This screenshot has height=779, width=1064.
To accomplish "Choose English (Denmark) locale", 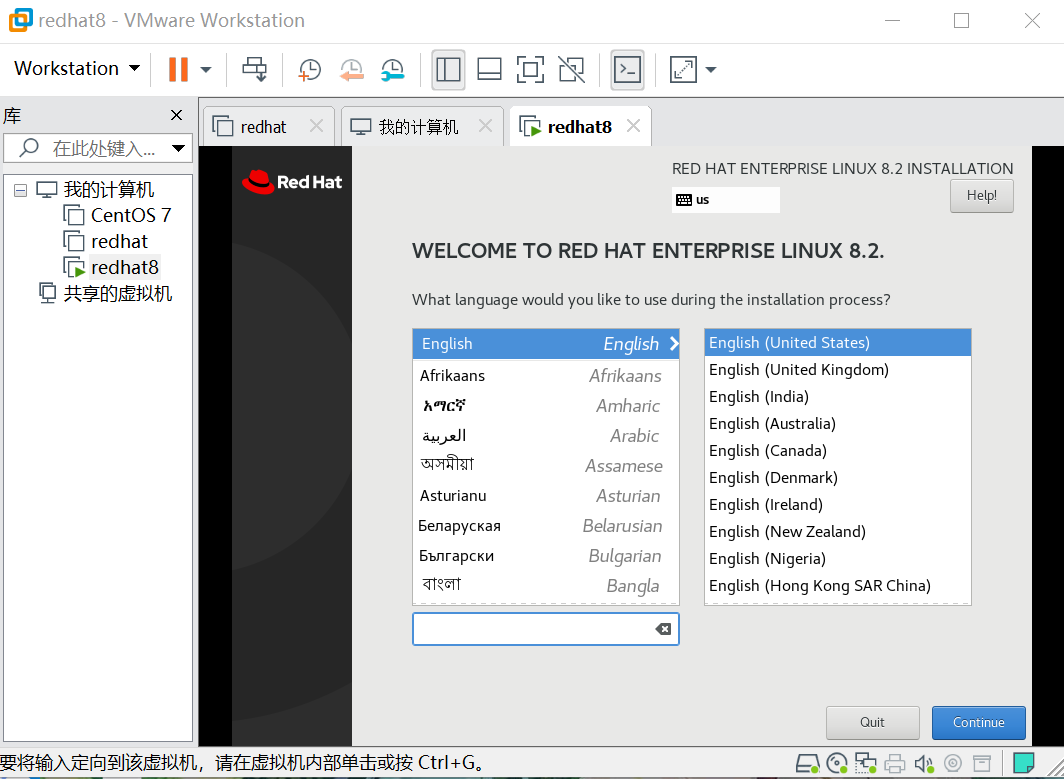I will tap(837, 478).
